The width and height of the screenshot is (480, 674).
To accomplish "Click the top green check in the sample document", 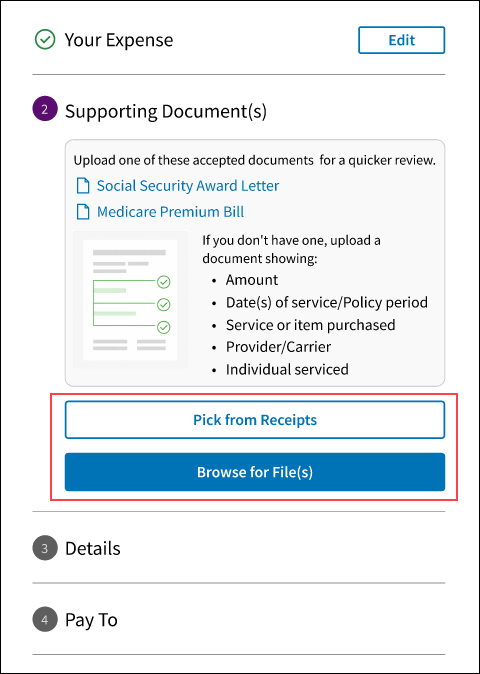I will tap(163, 282).
